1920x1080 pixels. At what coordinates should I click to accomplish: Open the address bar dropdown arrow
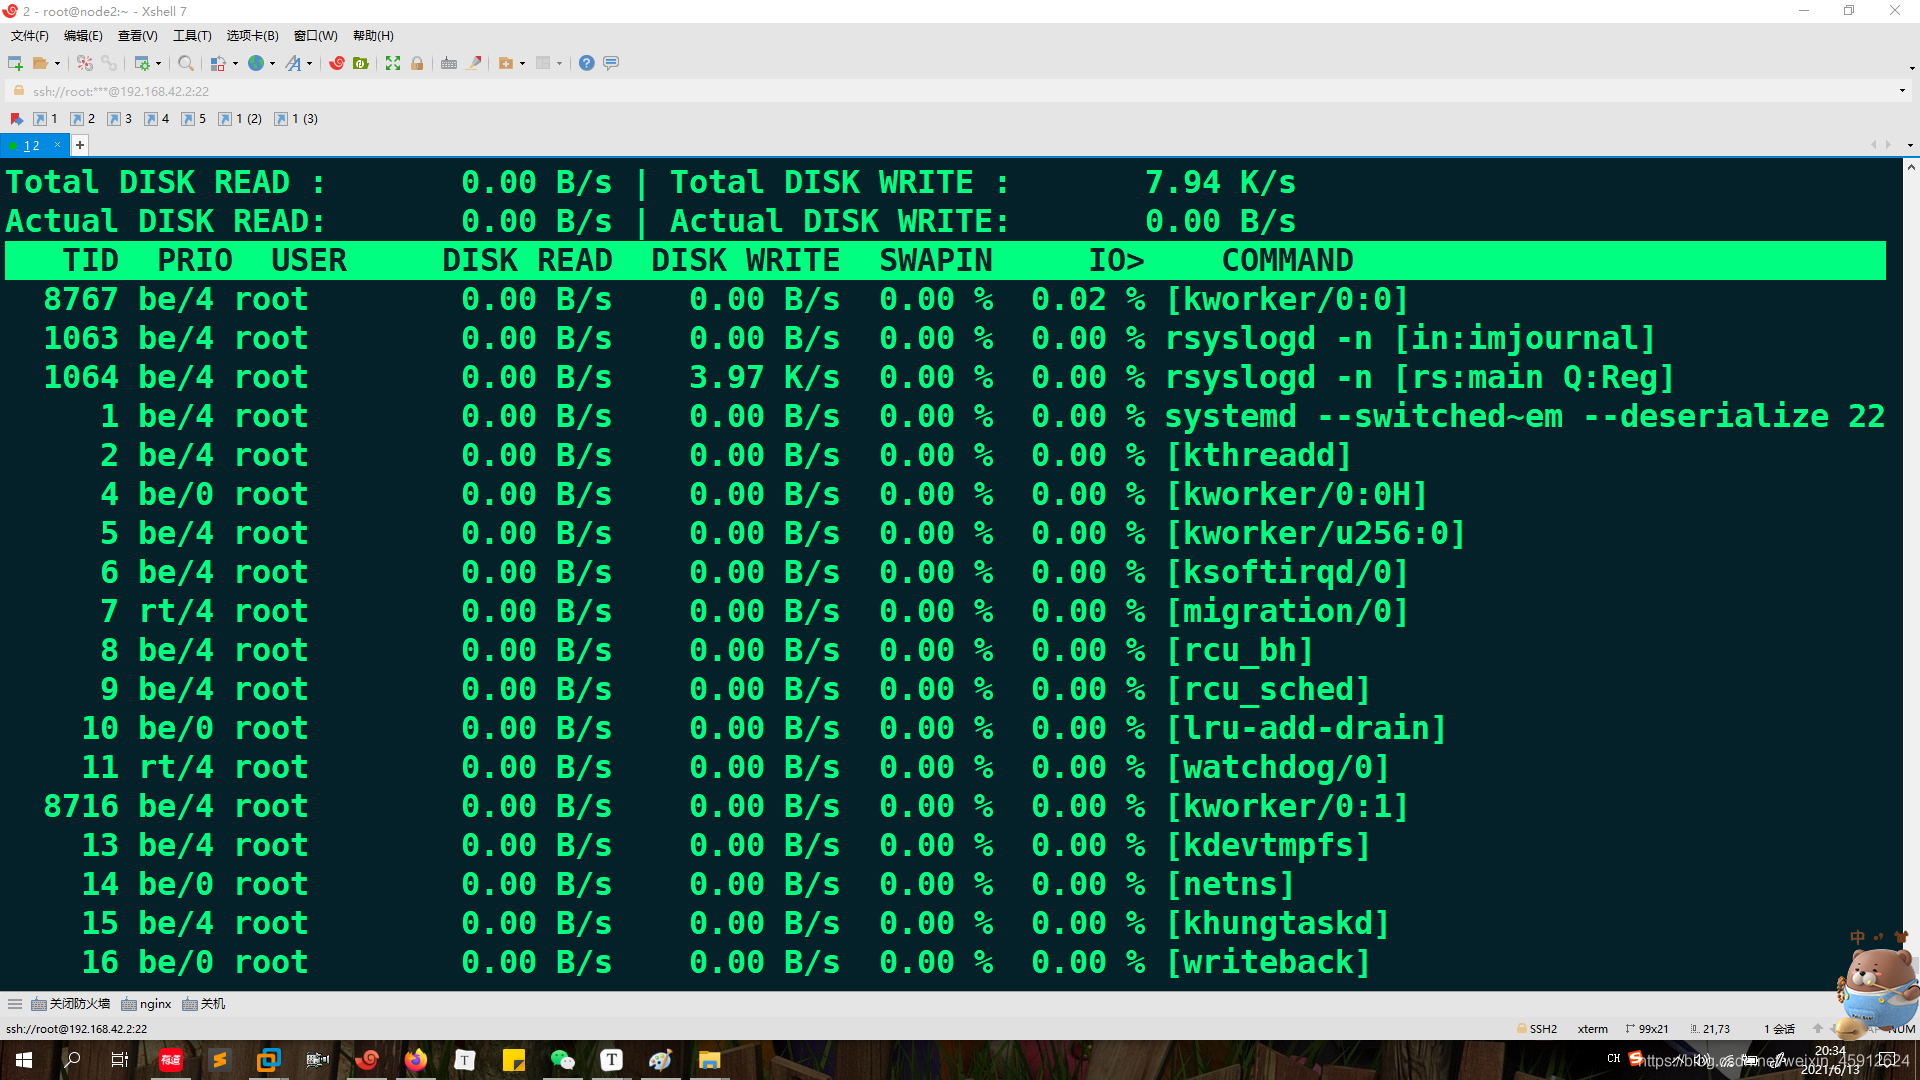point(1901,91)
